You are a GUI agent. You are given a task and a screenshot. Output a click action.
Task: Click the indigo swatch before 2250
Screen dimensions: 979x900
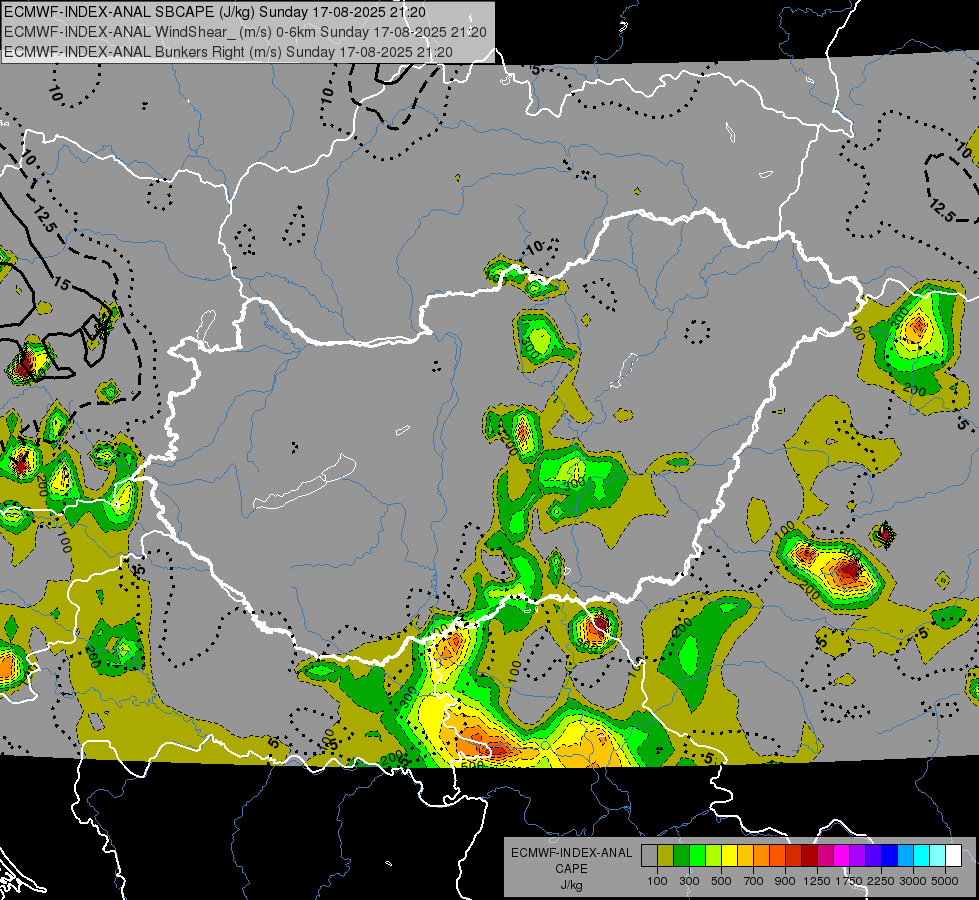tap(873, 856)
